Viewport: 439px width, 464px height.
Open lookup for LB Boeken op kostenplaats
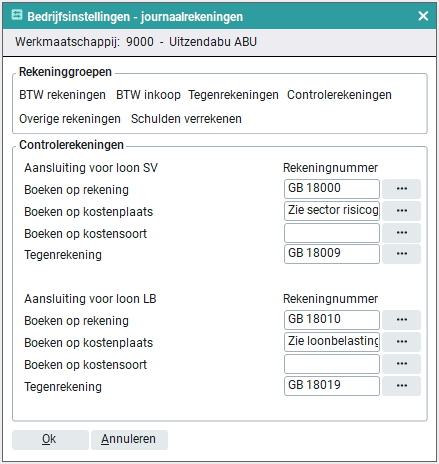click(x=401, y=342)
